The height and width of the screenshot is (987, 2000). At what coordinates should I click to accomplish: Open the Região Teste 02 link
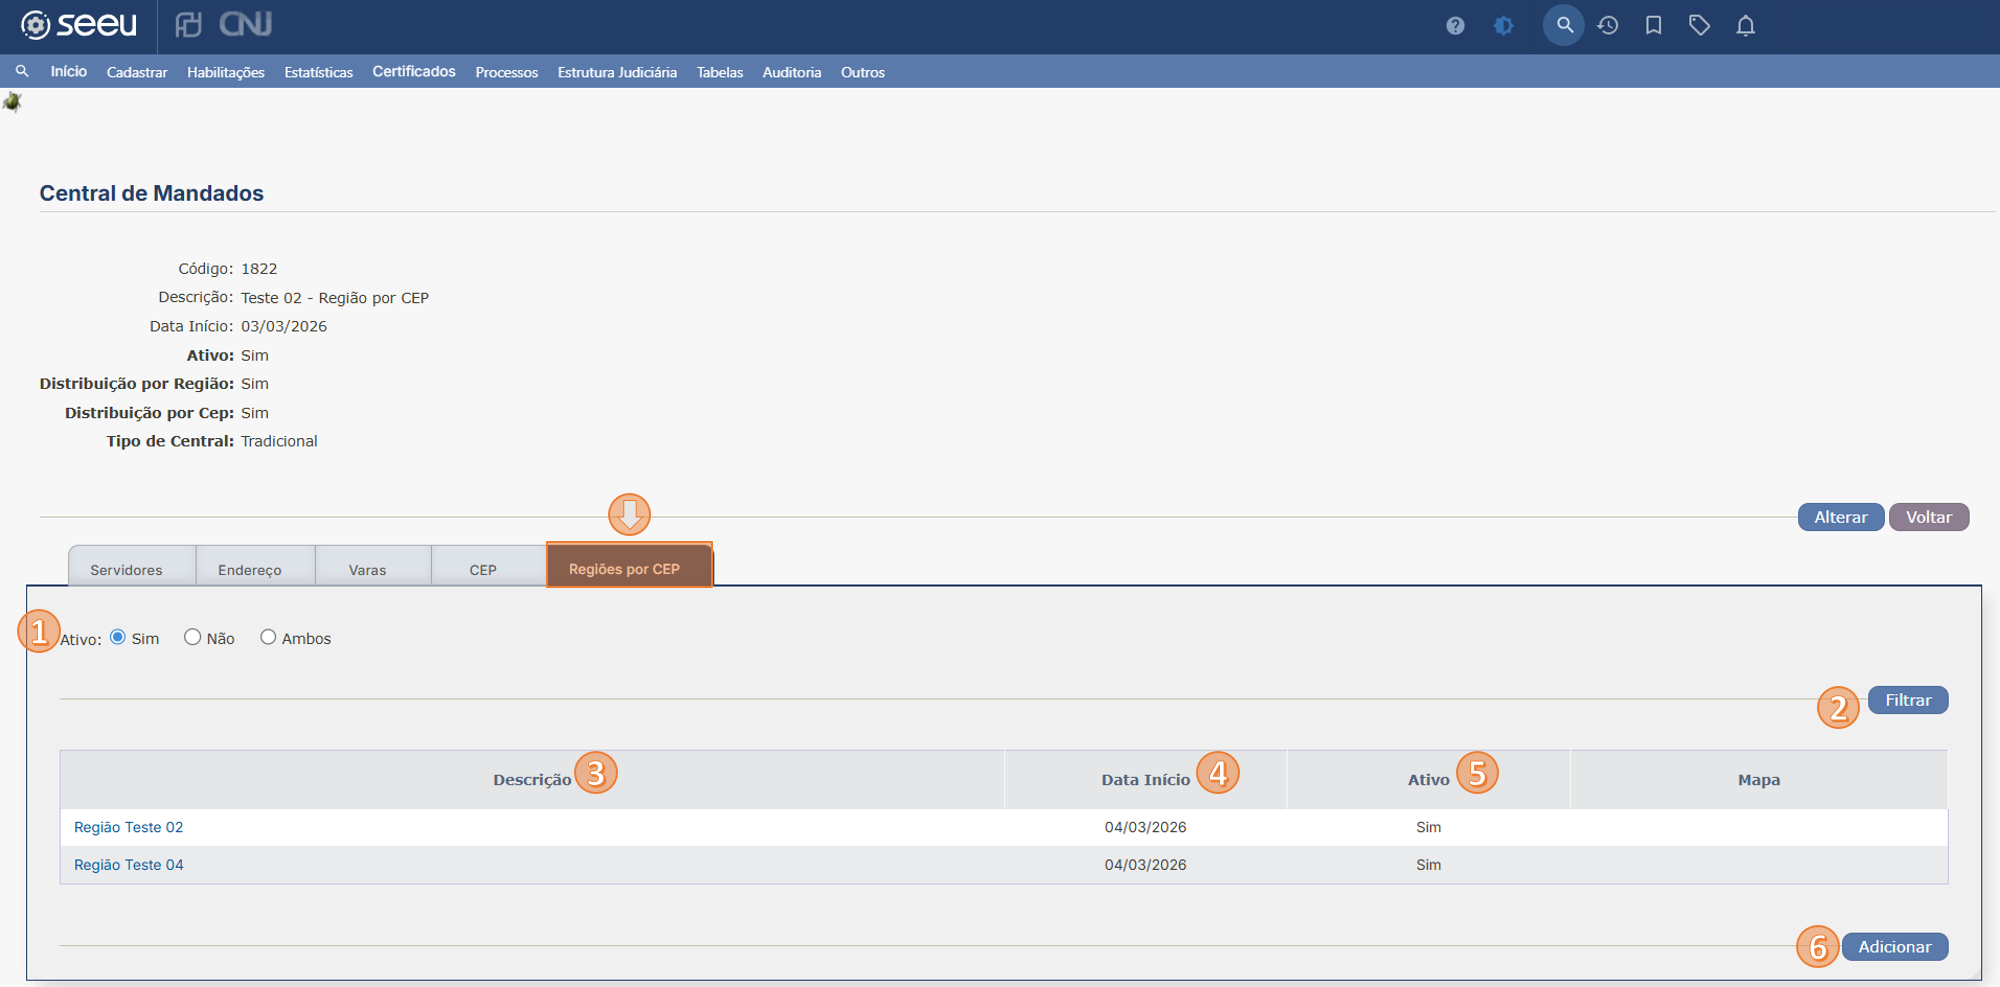(129, 827)
